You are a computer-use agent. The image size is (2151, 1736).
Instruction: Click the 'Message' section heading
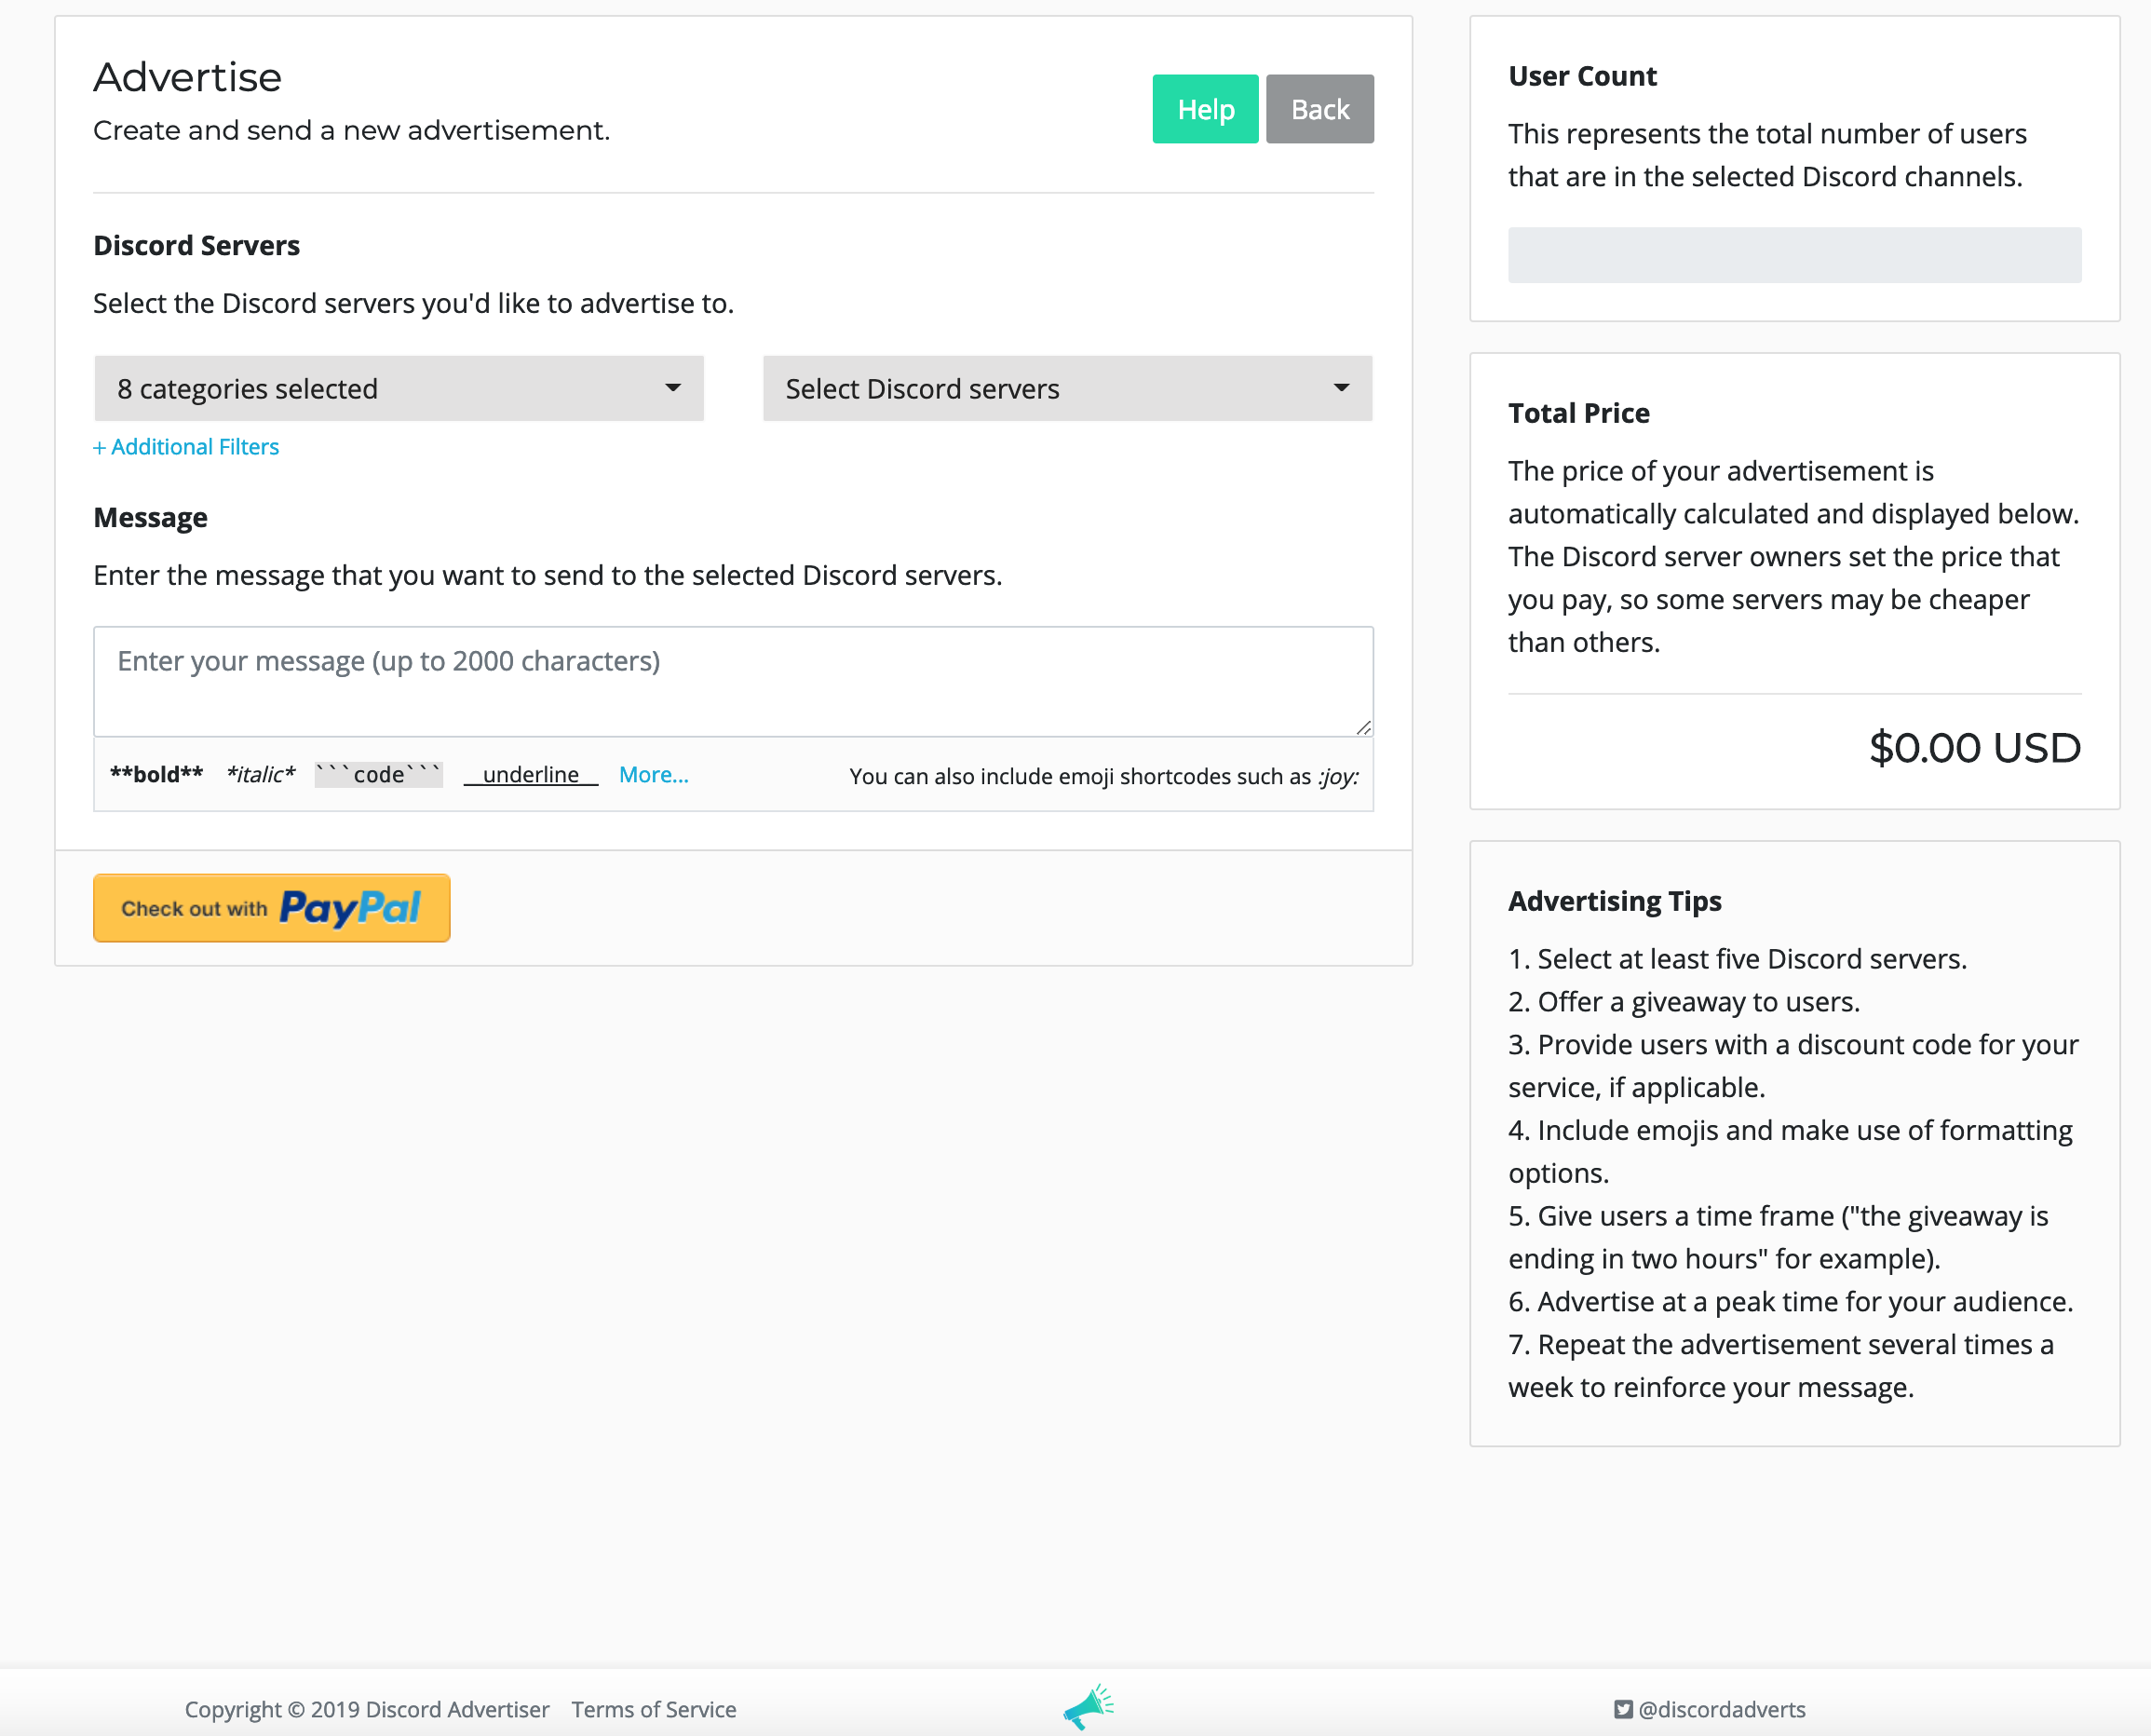[x=151, y=518]
